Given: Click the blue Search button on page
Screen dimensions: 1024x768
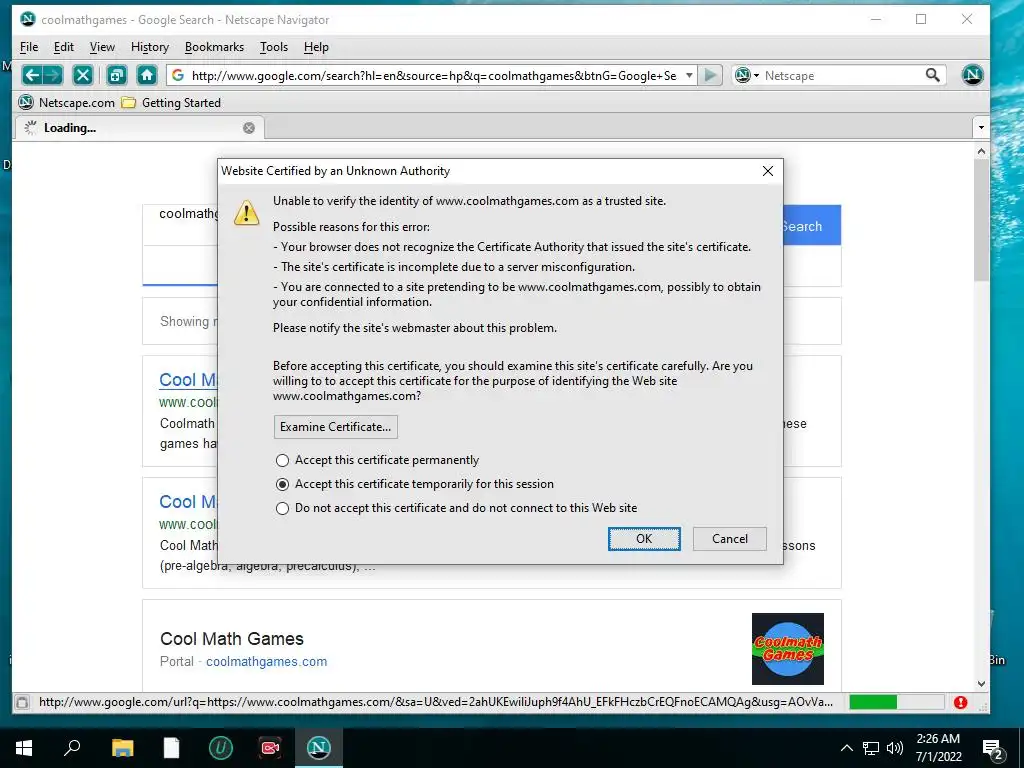Looking at the screenshot, I should point(811,226).
